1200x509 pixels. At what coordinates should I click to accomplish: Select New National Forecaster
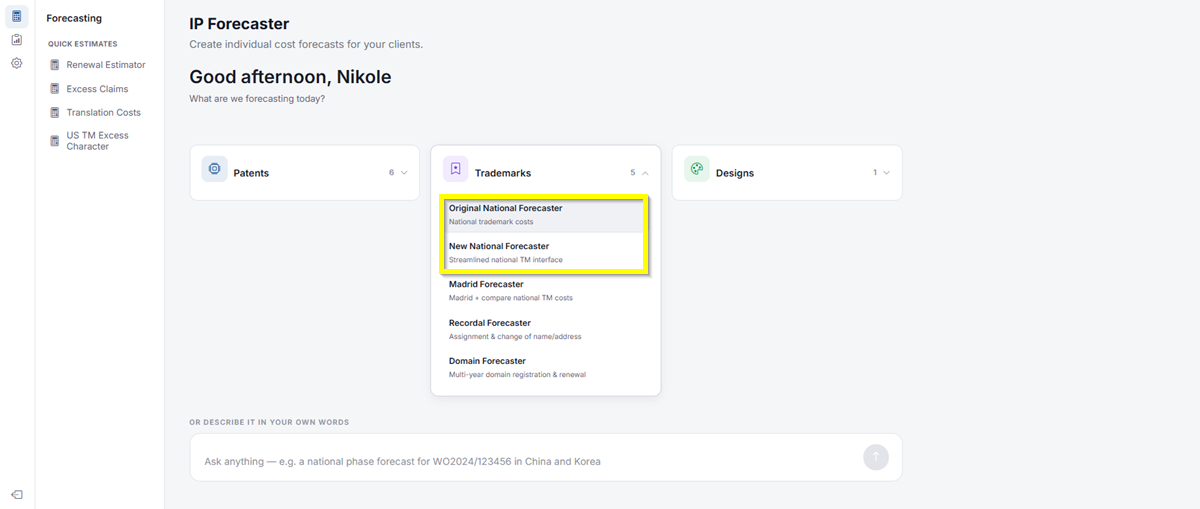coord(545,252)
